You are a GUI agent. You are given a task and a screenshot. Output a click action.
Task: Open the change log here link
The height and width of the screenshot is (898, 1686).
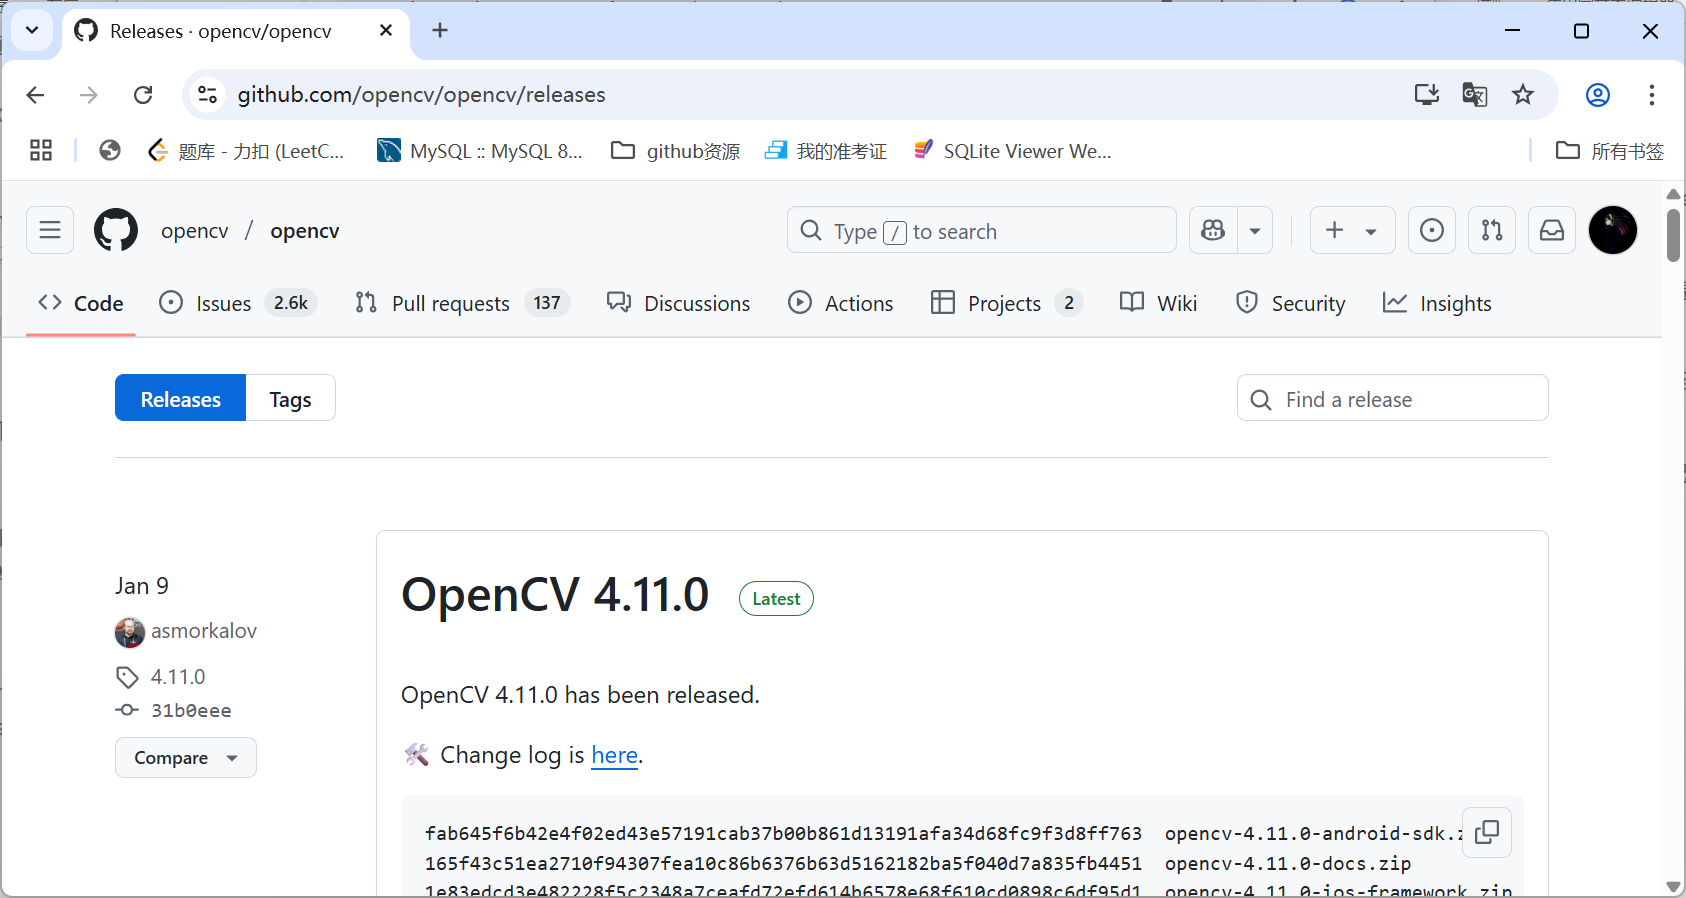click(614, 755)
